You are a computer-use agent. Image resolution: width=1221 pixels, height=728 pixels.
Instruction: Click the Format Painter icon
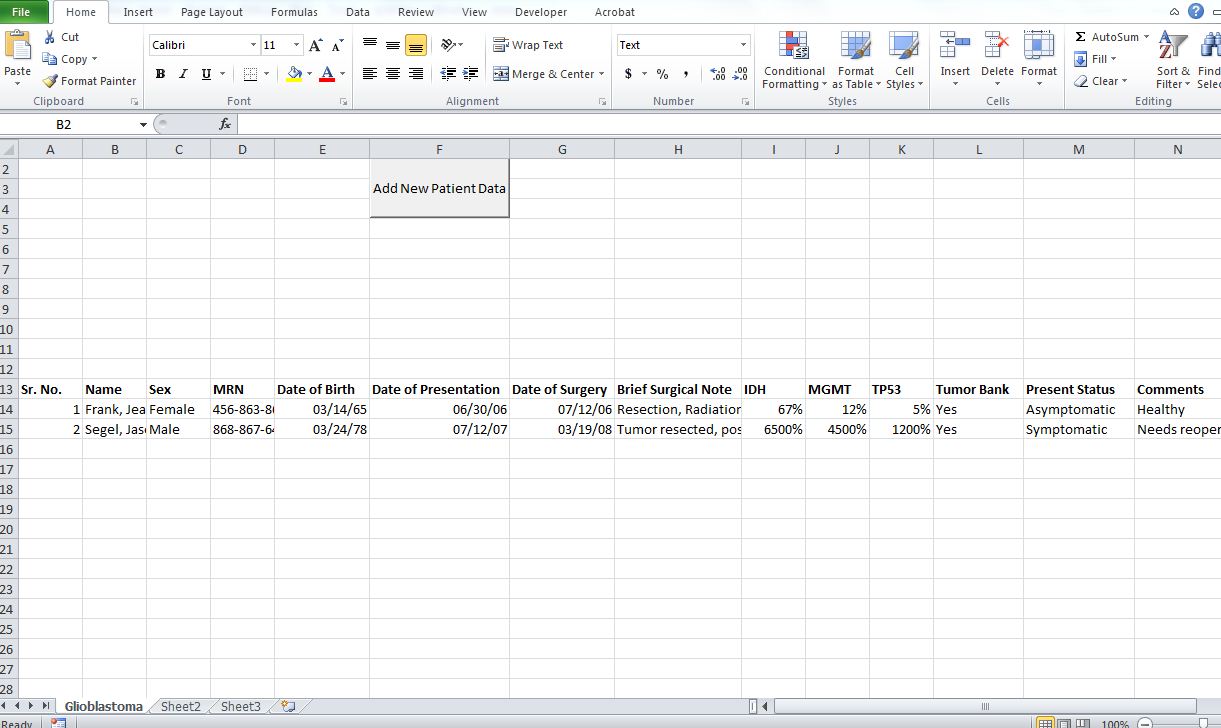tap(51, 81)
